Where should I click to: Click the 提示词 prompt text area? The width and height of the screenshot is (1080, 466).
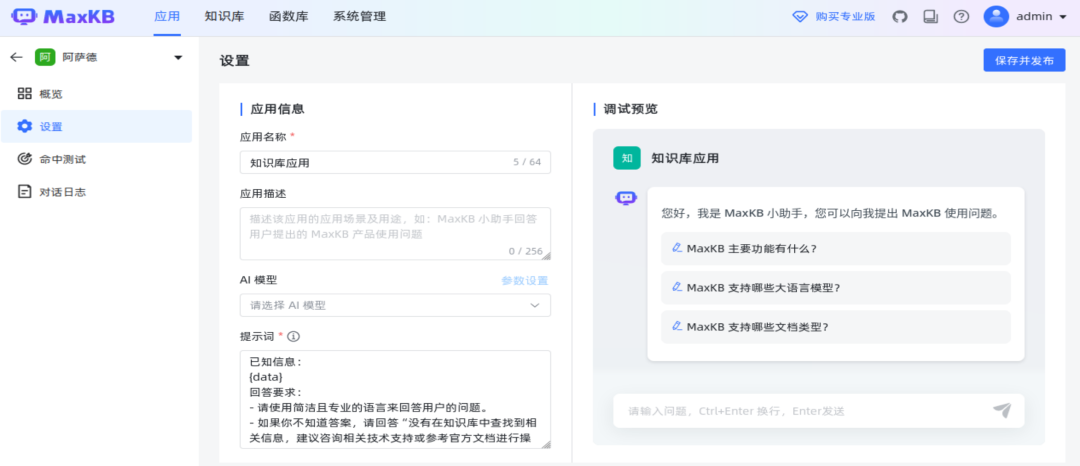click(395, 399)
